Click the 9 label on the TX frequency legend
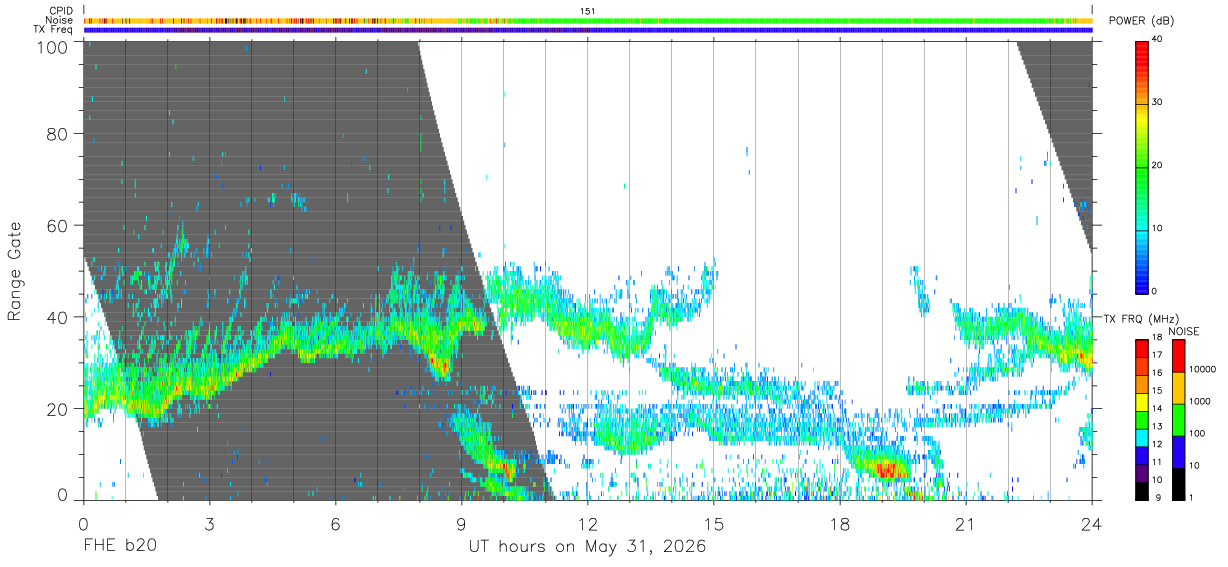This screenshot has width=1228, height=567. click(x=1158, y=497)
